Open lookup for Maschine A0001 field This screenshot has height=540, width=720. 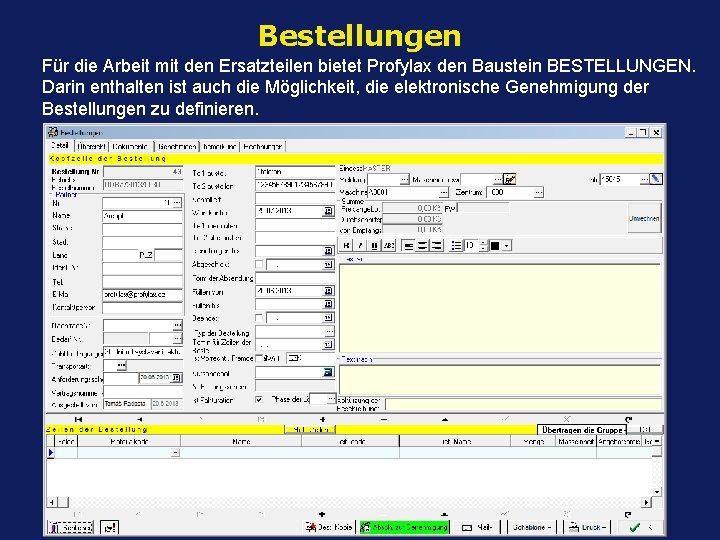[x=444, y=192]
